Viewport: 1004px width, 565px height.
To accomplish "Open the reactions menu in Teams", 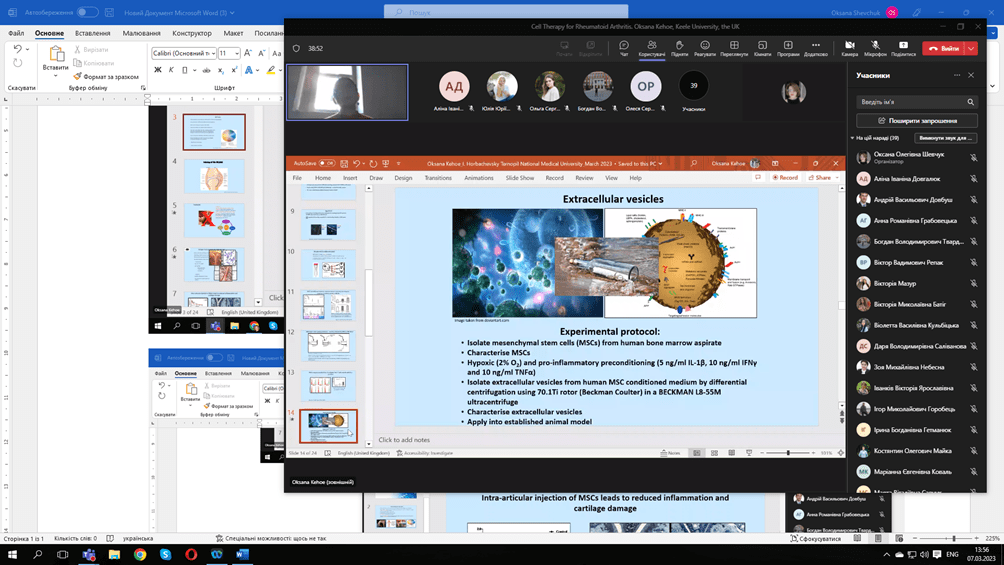I will point(706,47).
